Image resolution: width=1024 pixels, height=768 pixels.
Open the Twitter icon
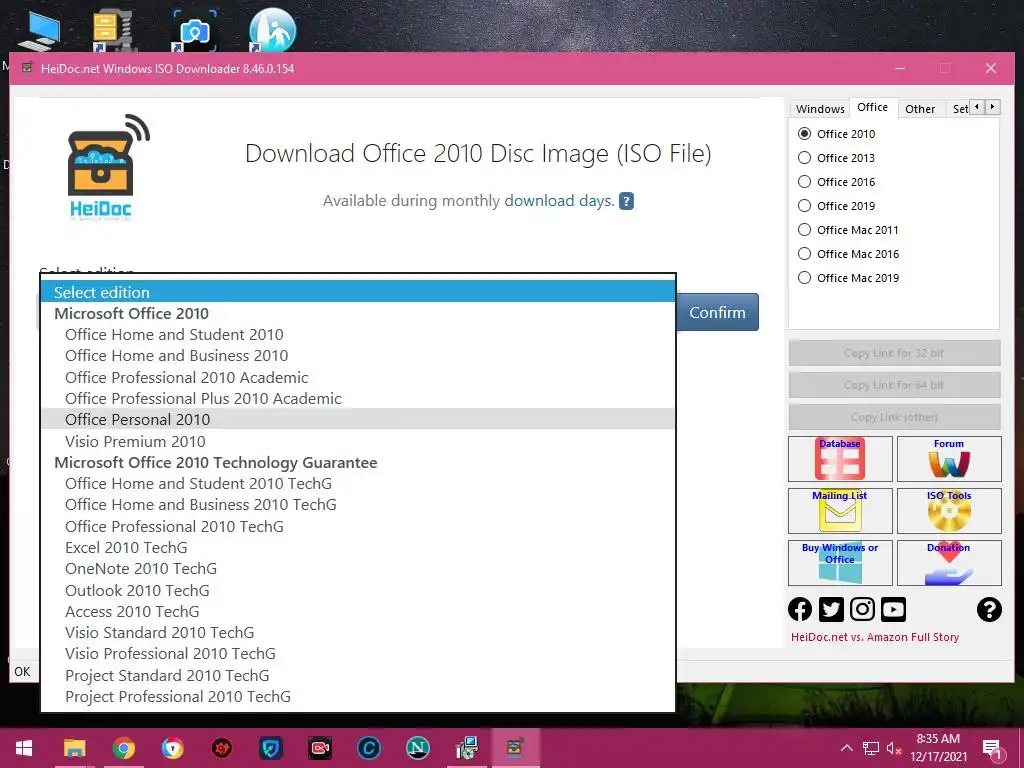[x=831, y=609]
